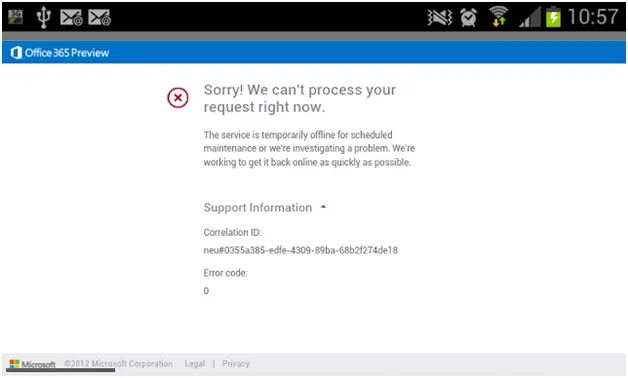Tap the alarm clock status icon
The image size is (628, 378).
point(468,17)
